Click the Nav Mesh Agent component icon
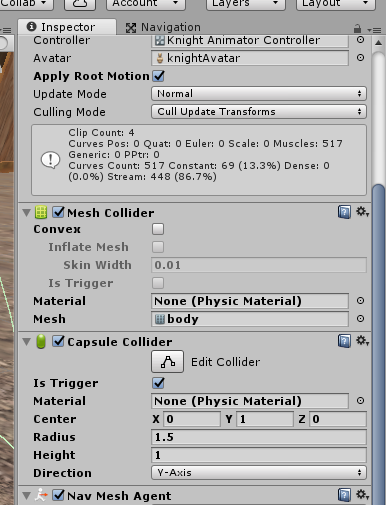 pos(41,495)
